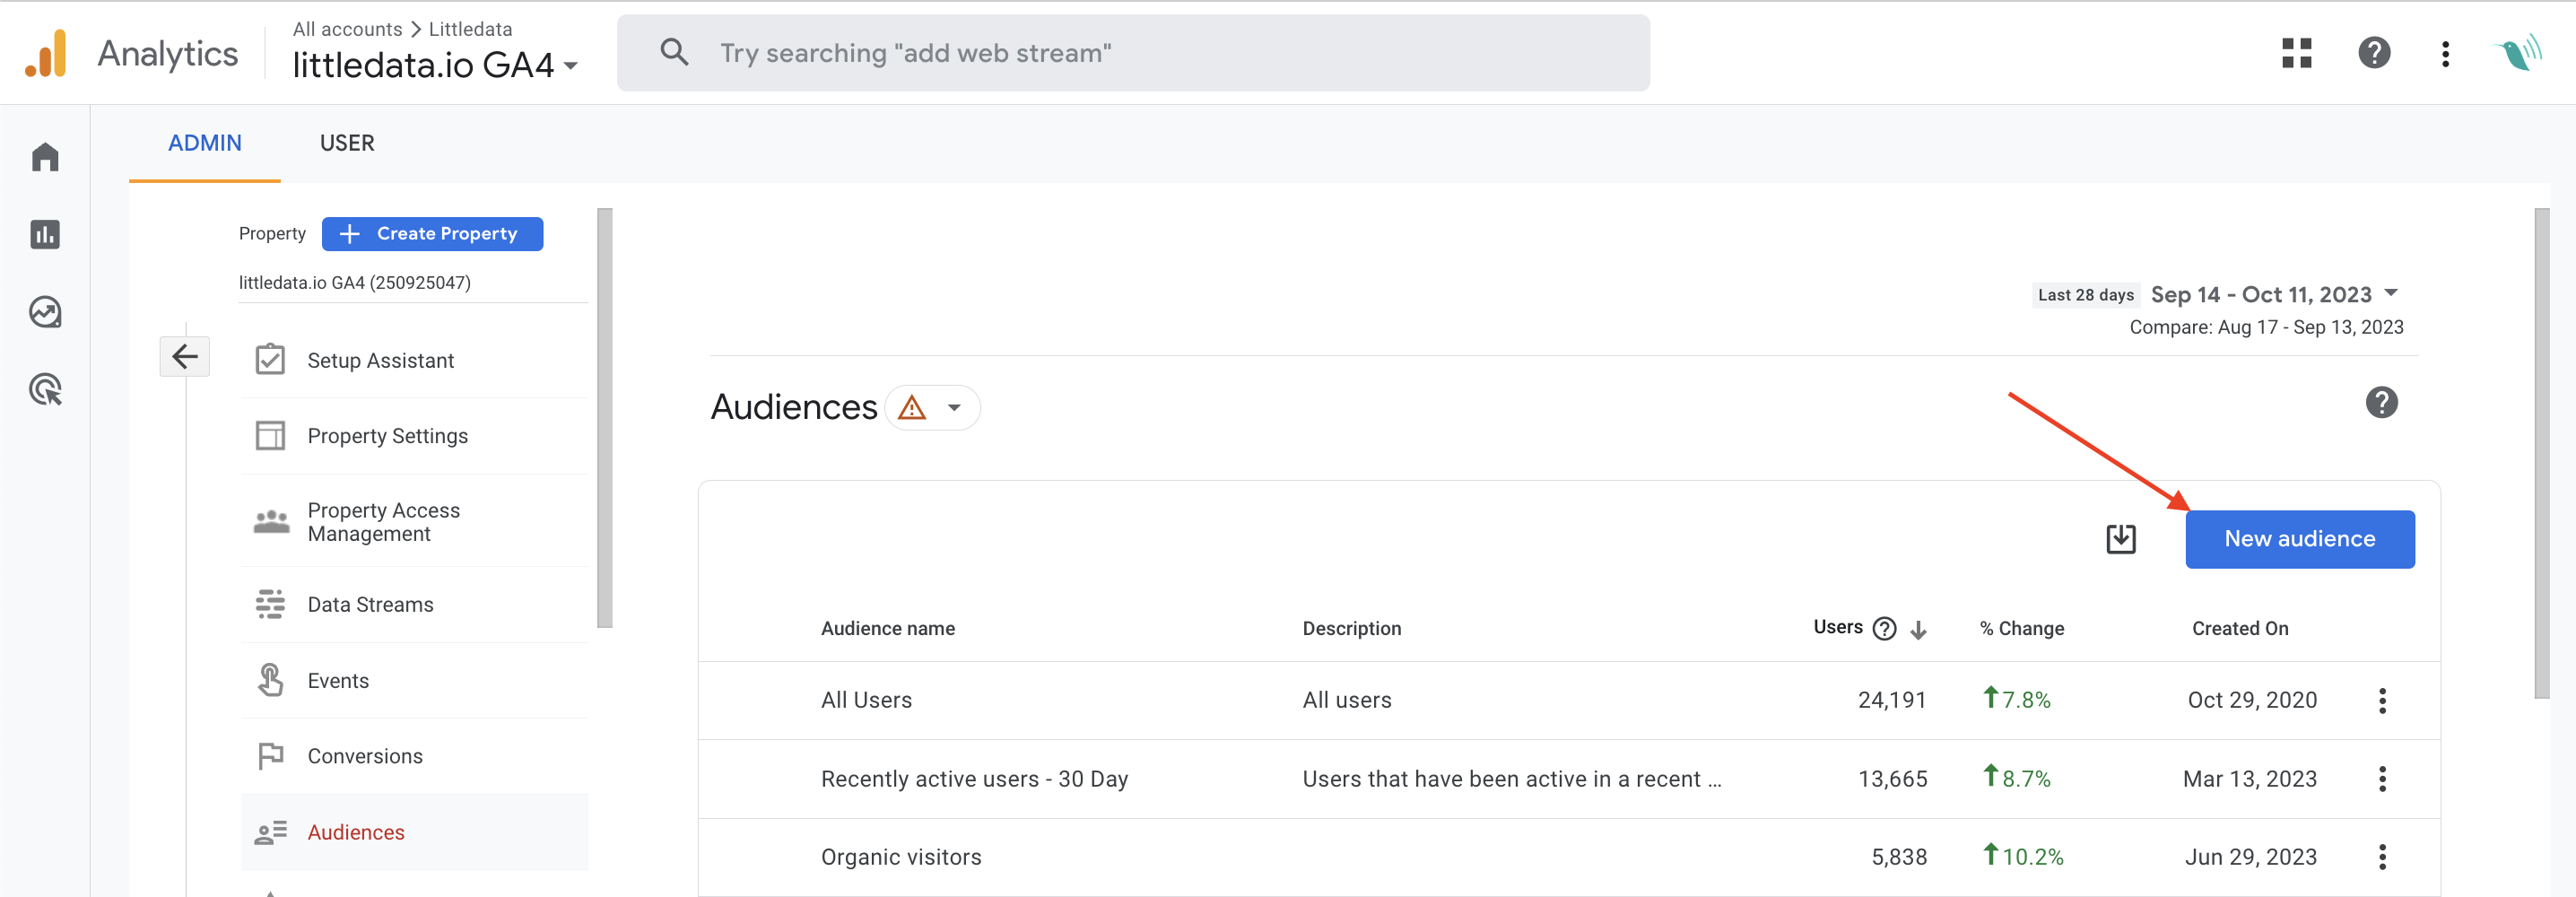
Task: Click the search magnifier icon
Action: 674,52
